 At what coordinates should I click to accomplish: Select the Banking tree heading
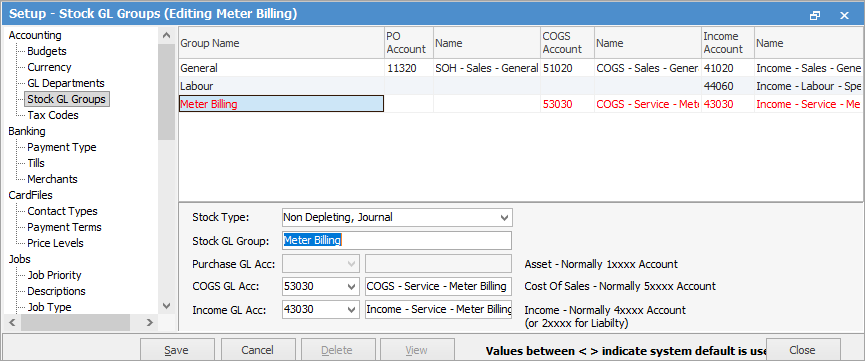[x=26, y=131]
